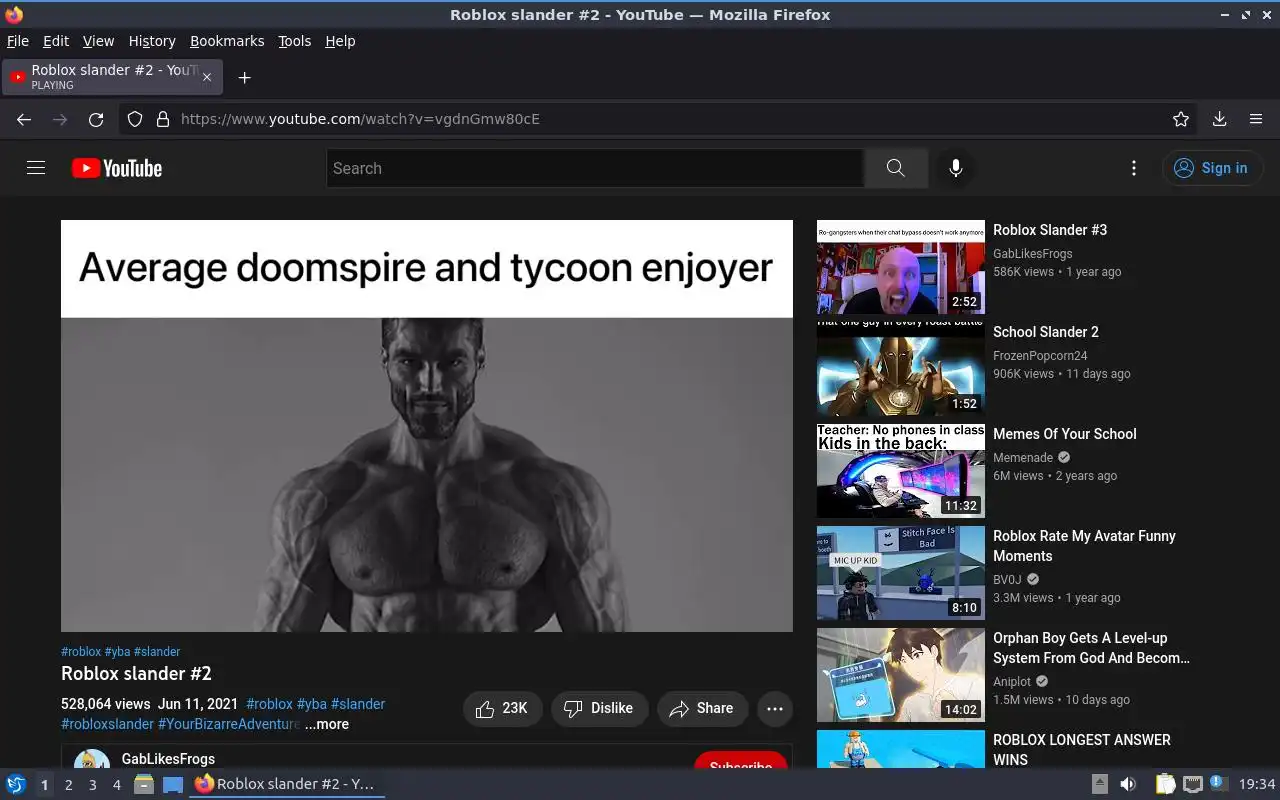The height and width of the screenshot is (800, 1280).
Task: Switch to workspace 3
Action: [92, 785]
